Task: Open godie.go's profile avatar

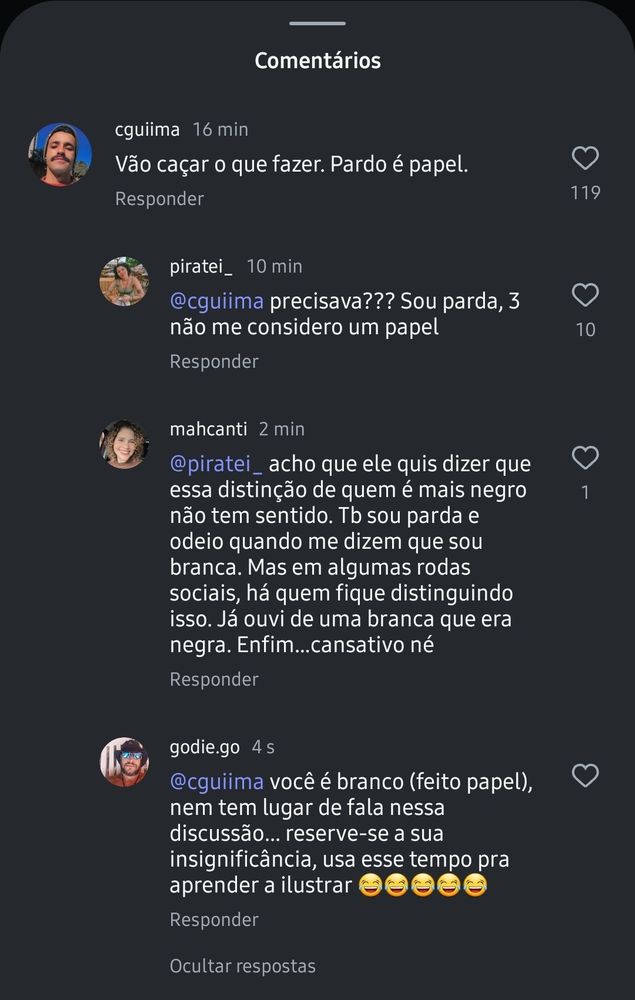Action: coord(124,762)
